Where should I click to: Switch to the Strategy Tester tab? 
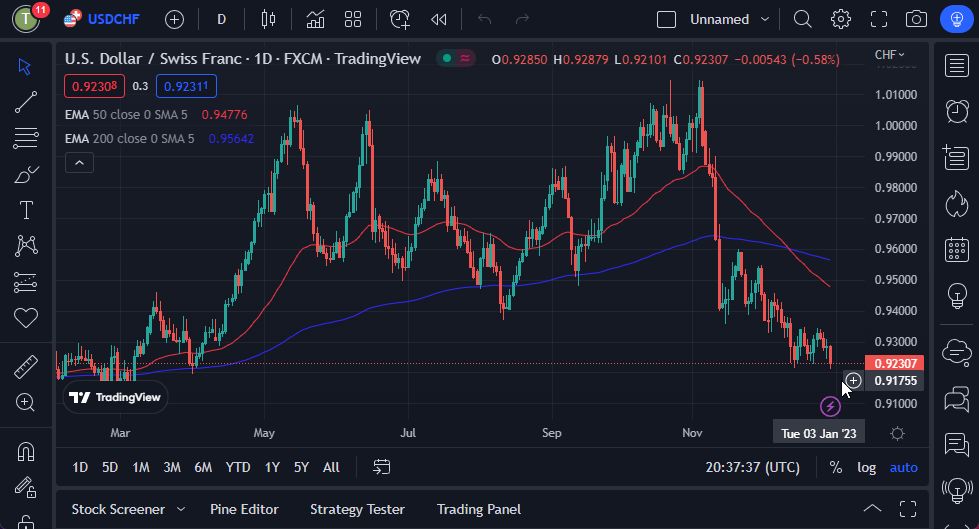coord(357,509)
